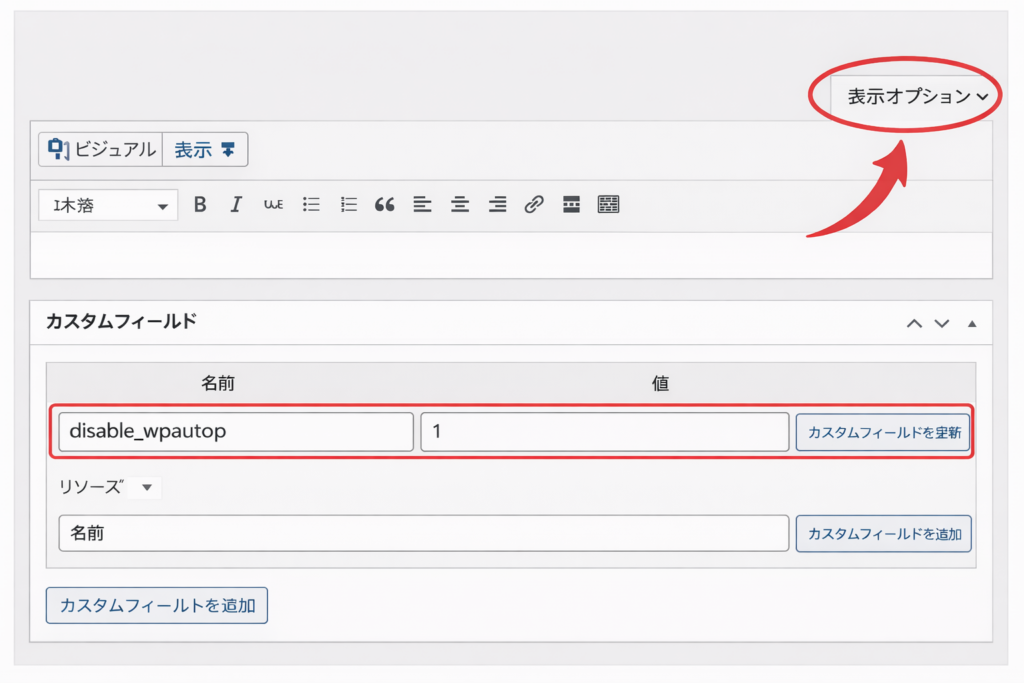The width and height of the screenshot is (1024, 683).
Task: Click the disable_wpautop name input field
Action: click(x=235, y=432)
